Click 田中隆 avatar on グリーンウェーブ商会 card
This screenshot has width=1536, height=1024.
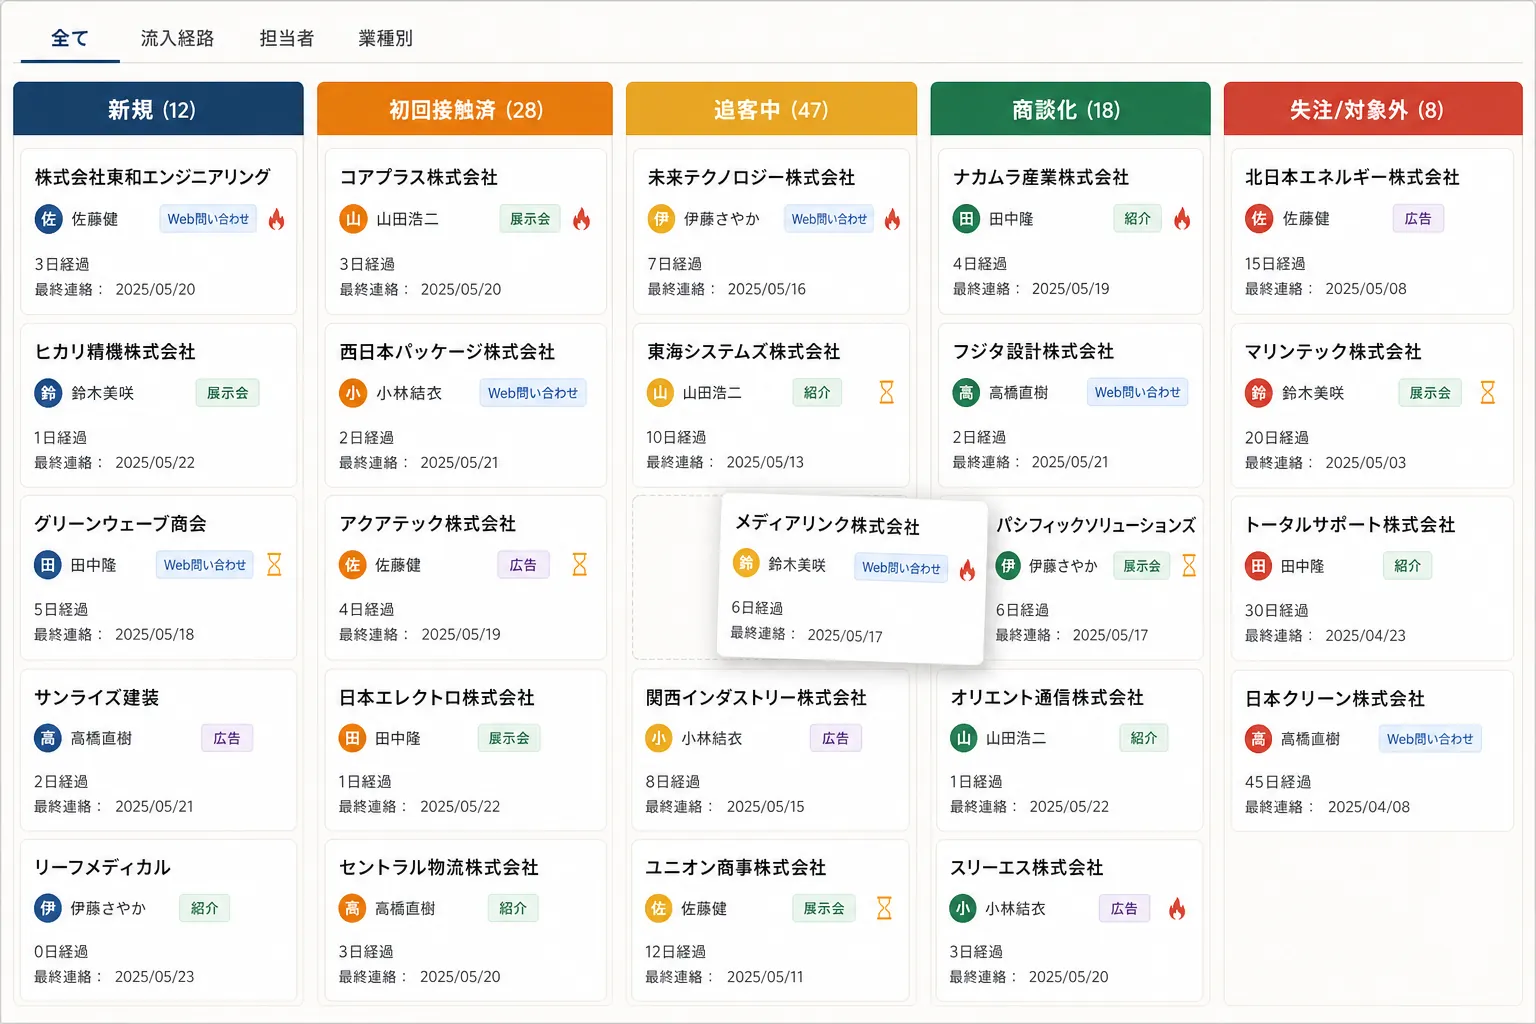coord(47,565)
